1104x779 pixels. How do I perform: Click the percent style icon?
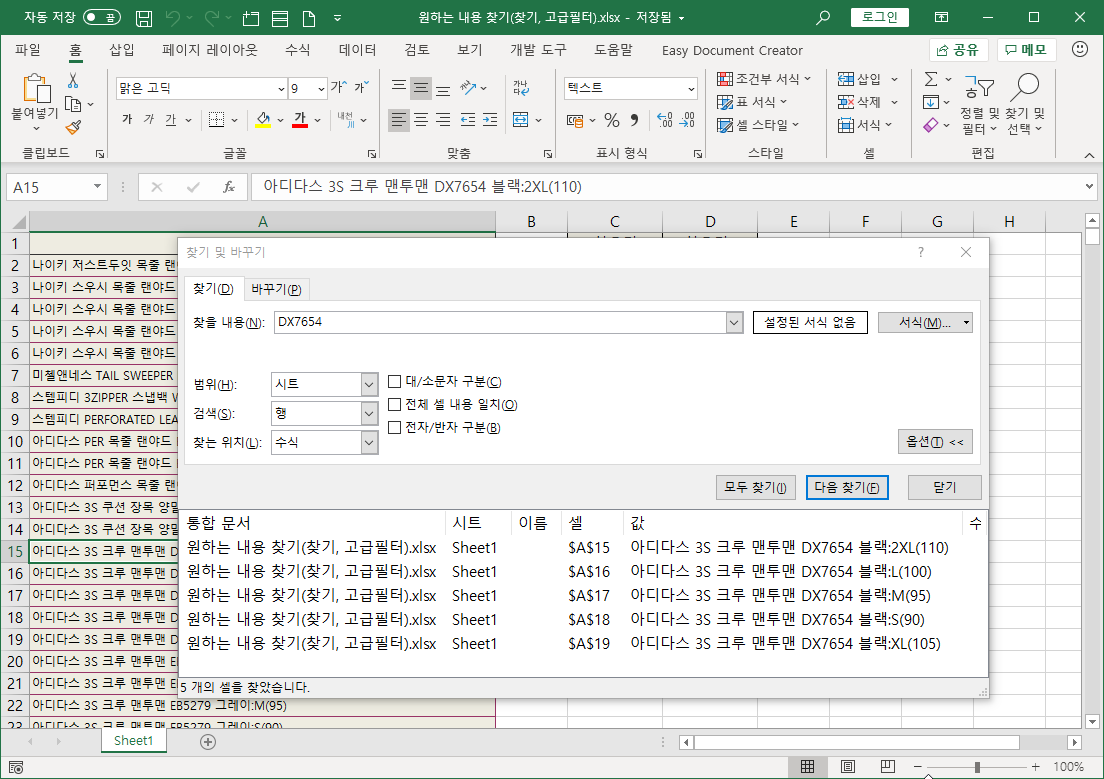click(x=612, y=120)
